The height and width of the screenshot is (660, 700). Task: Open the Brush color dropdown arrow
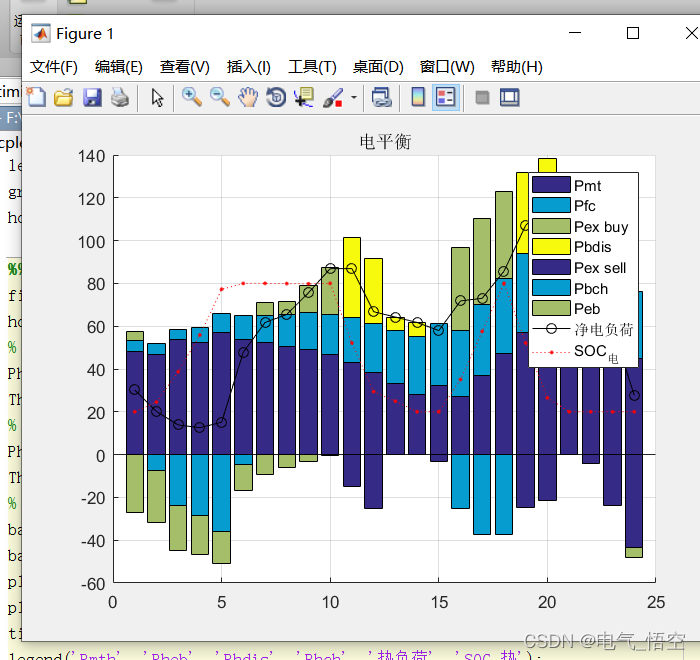pyautogui.click(x=354, y=97)
